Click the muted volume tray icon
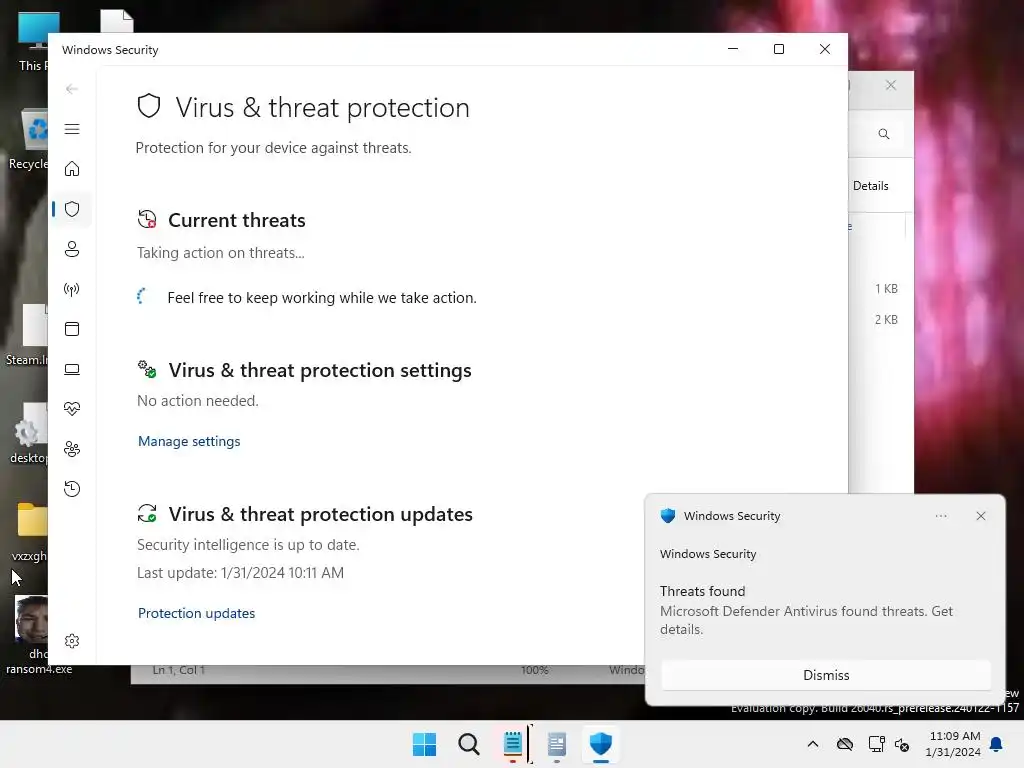This screenshot has height=768, width=1024. (903, 744)
